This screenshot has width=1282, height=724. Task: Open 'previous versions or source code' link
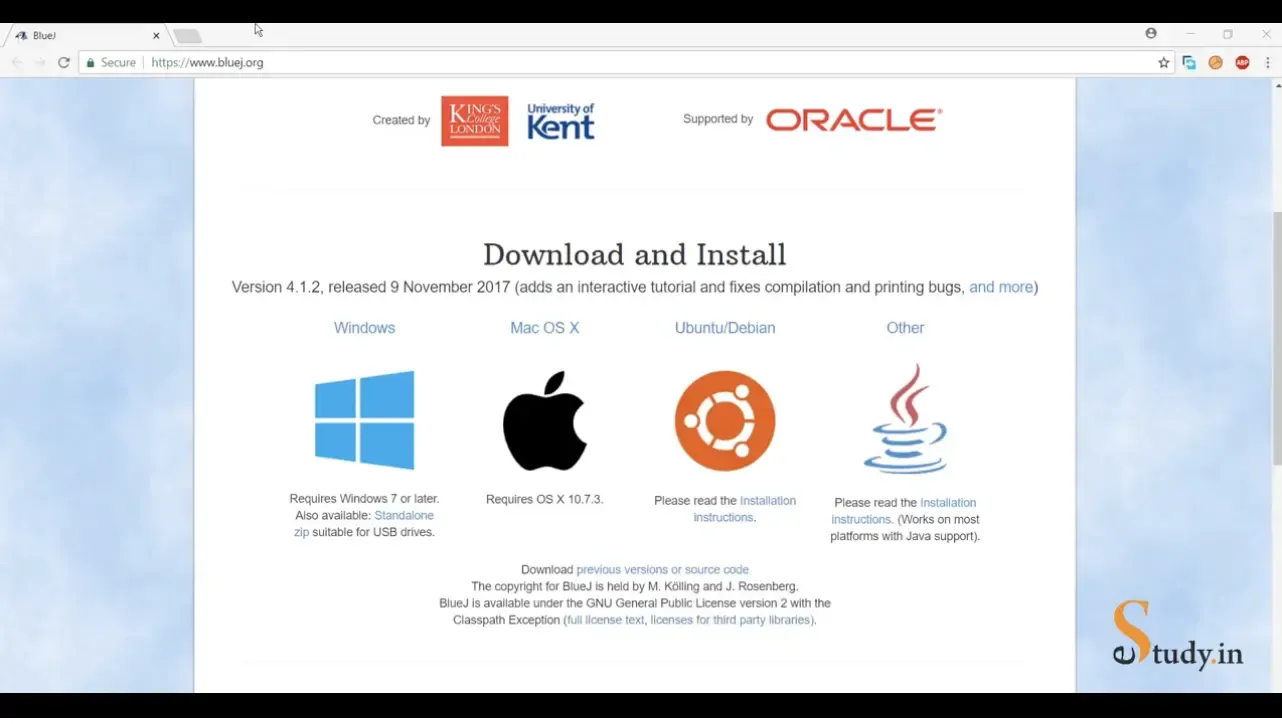pyautogui.click(x=662, y=570)
